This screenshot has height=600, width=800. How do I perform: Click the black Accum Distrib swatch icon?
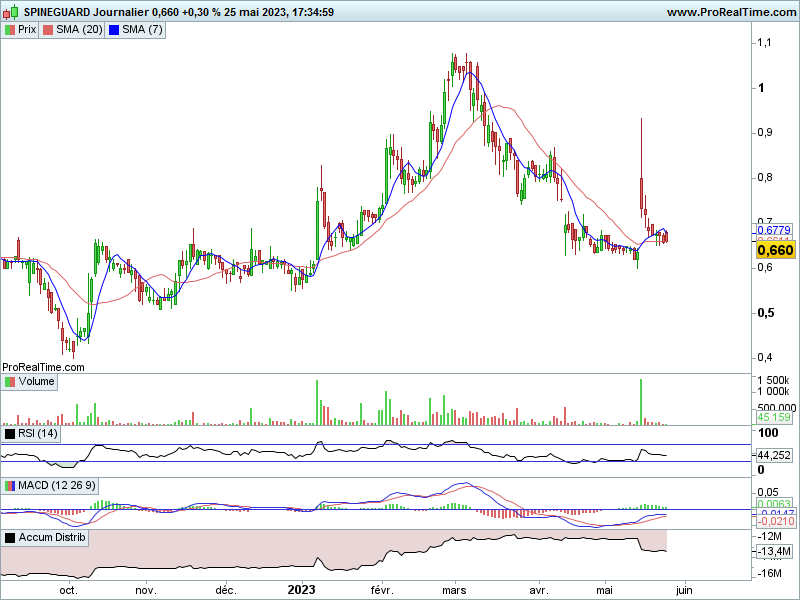(x=10, y=538)
